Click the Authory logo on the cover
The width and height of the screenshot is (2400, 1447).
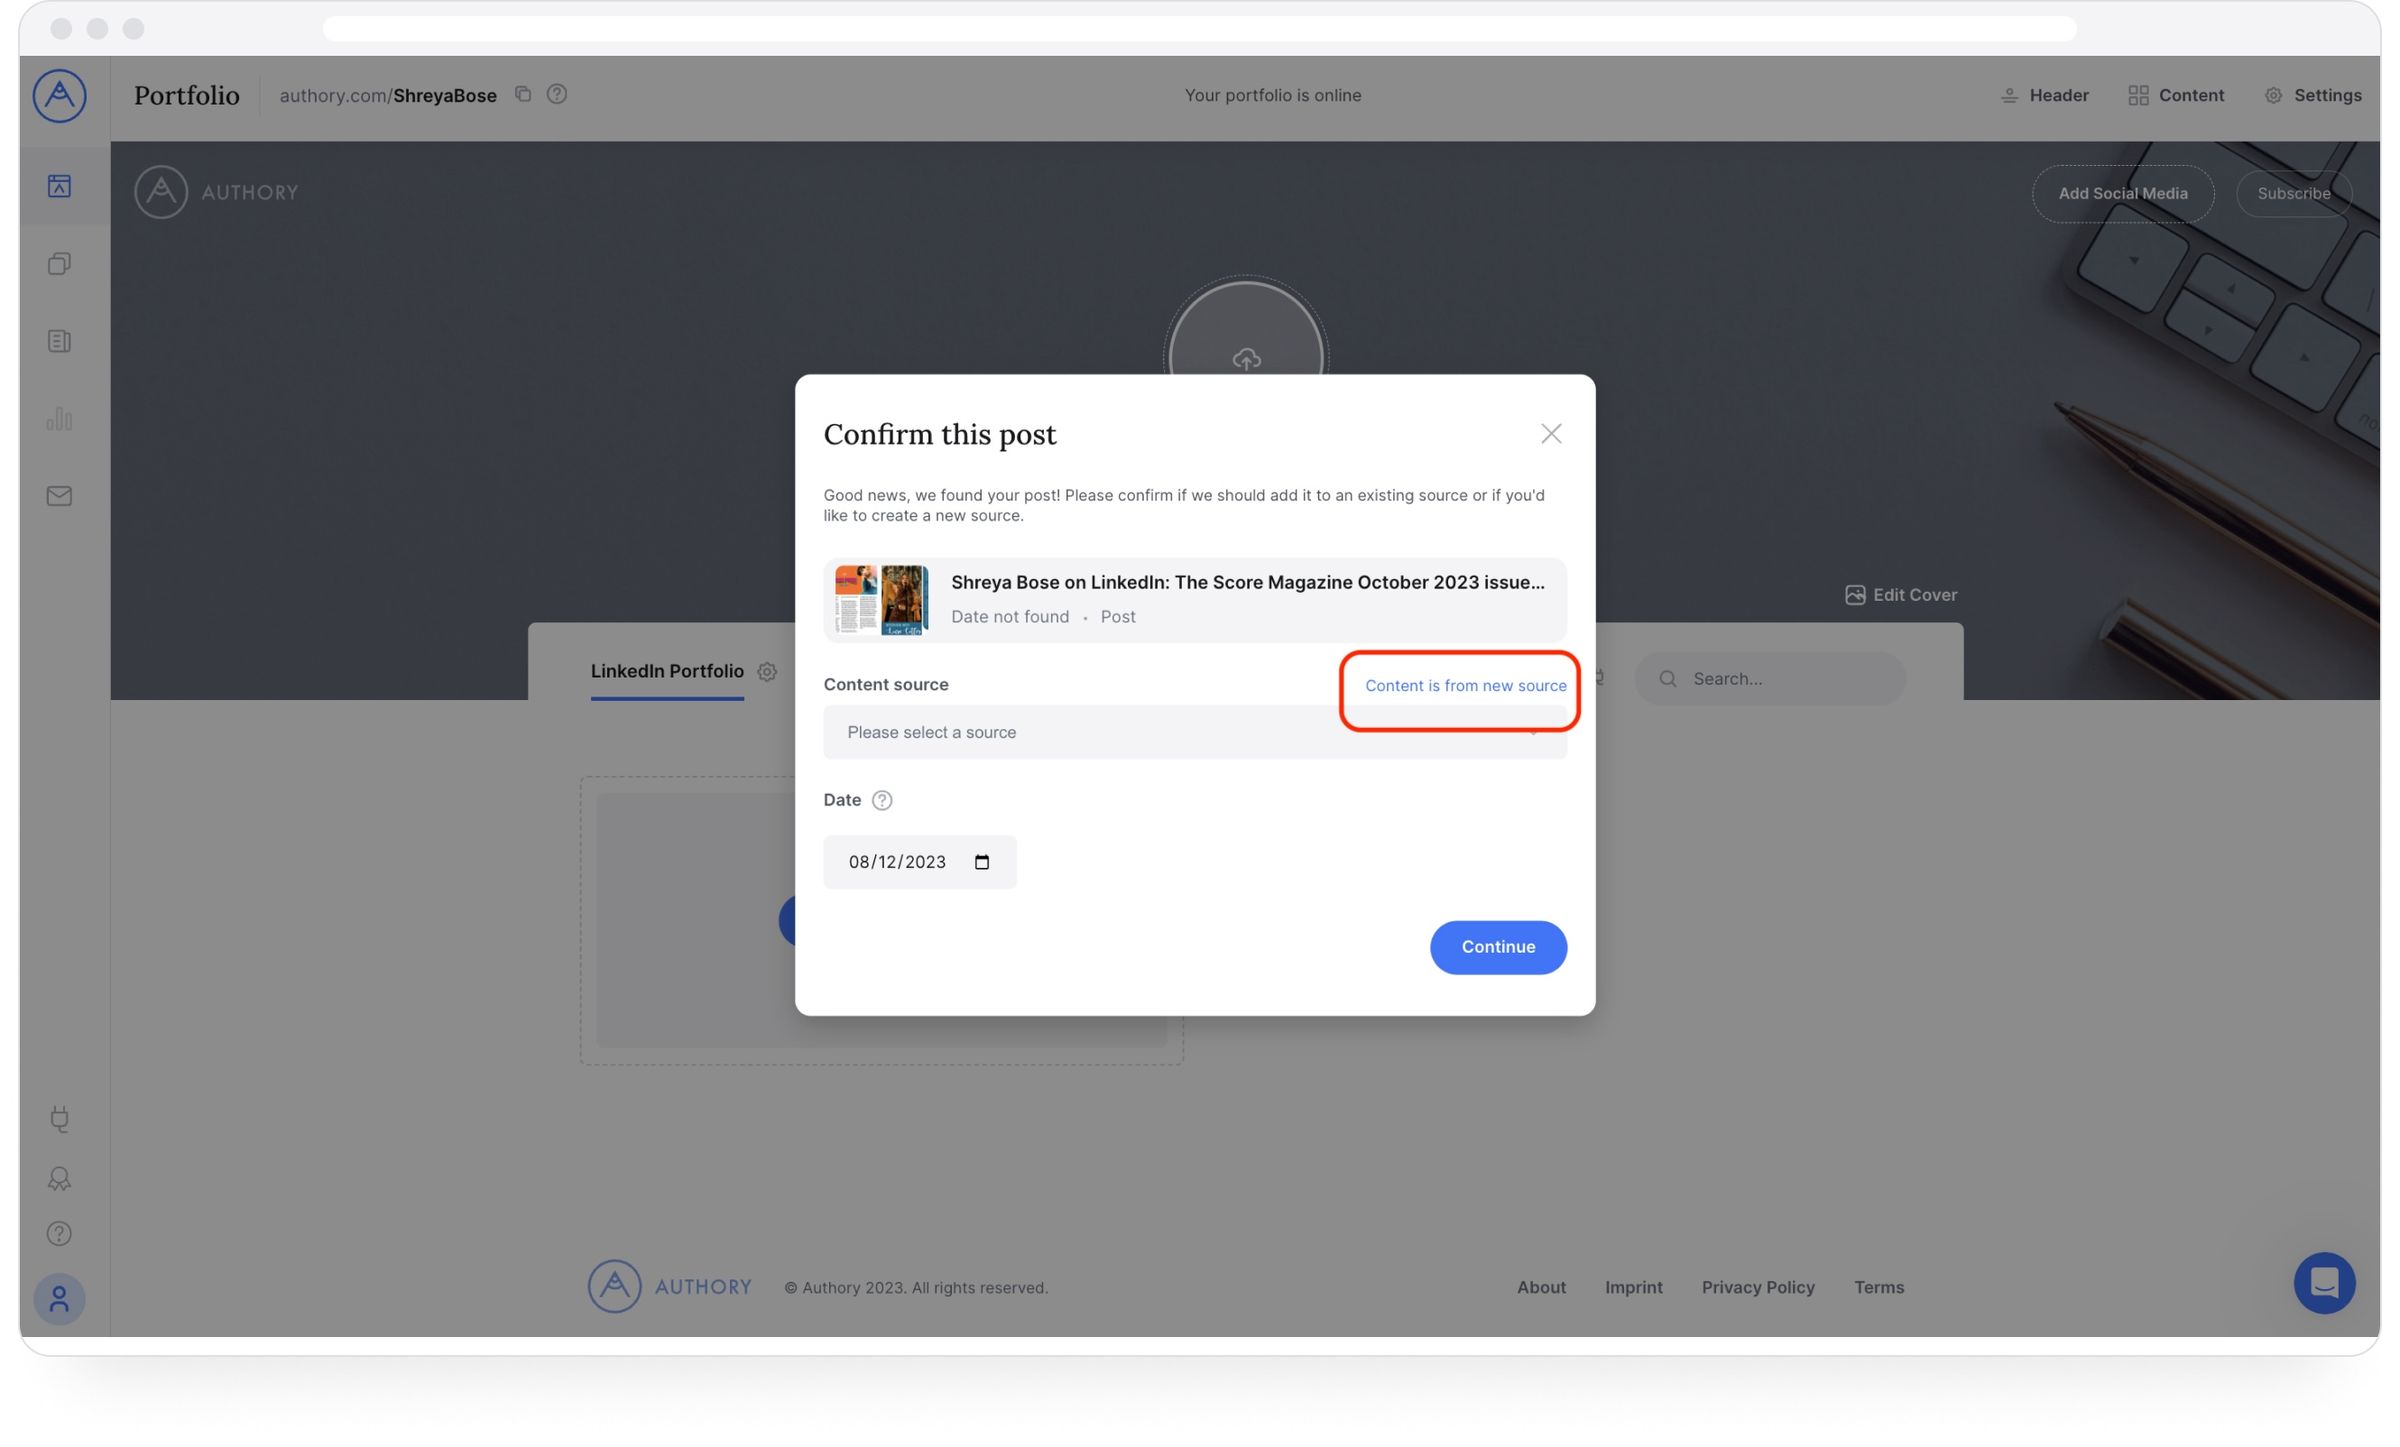click(x=216, y=192)
